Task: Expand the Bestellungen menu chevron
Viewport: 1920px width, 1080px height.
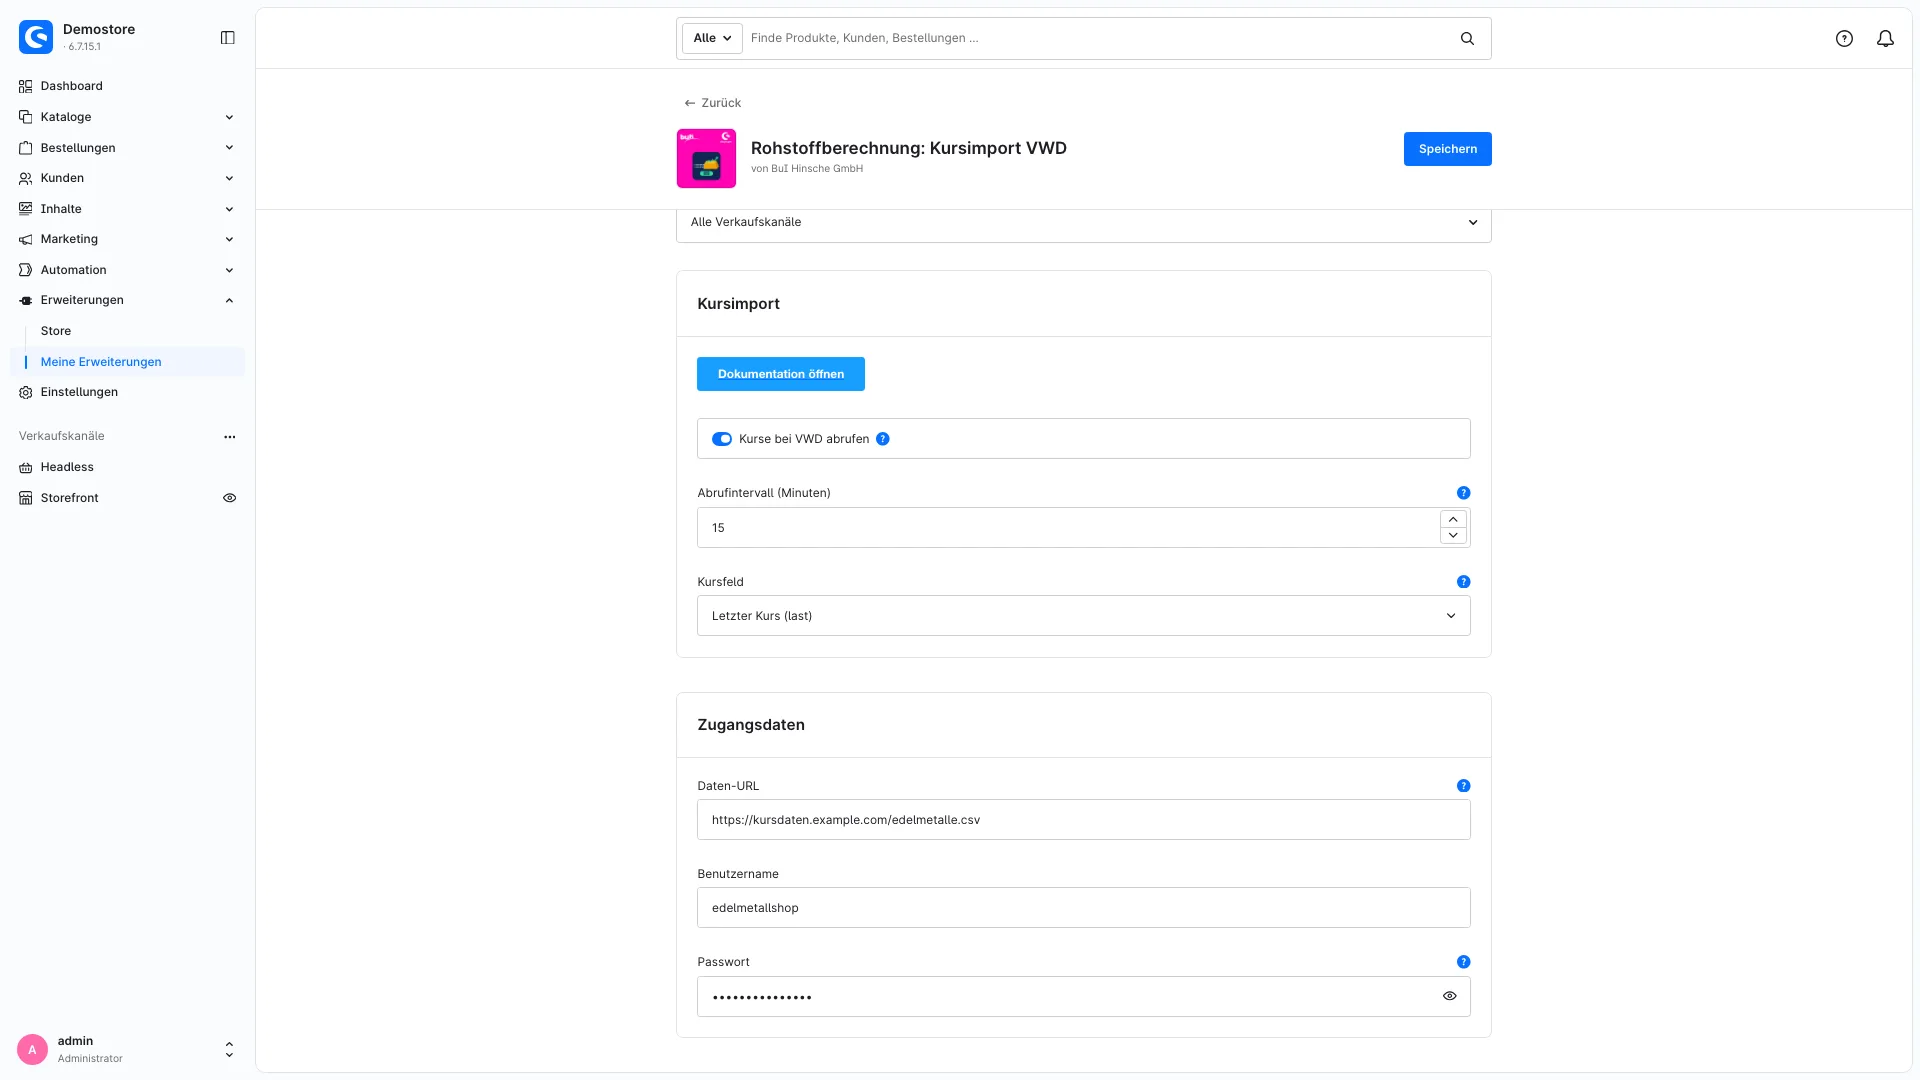Action: point(229,148)
